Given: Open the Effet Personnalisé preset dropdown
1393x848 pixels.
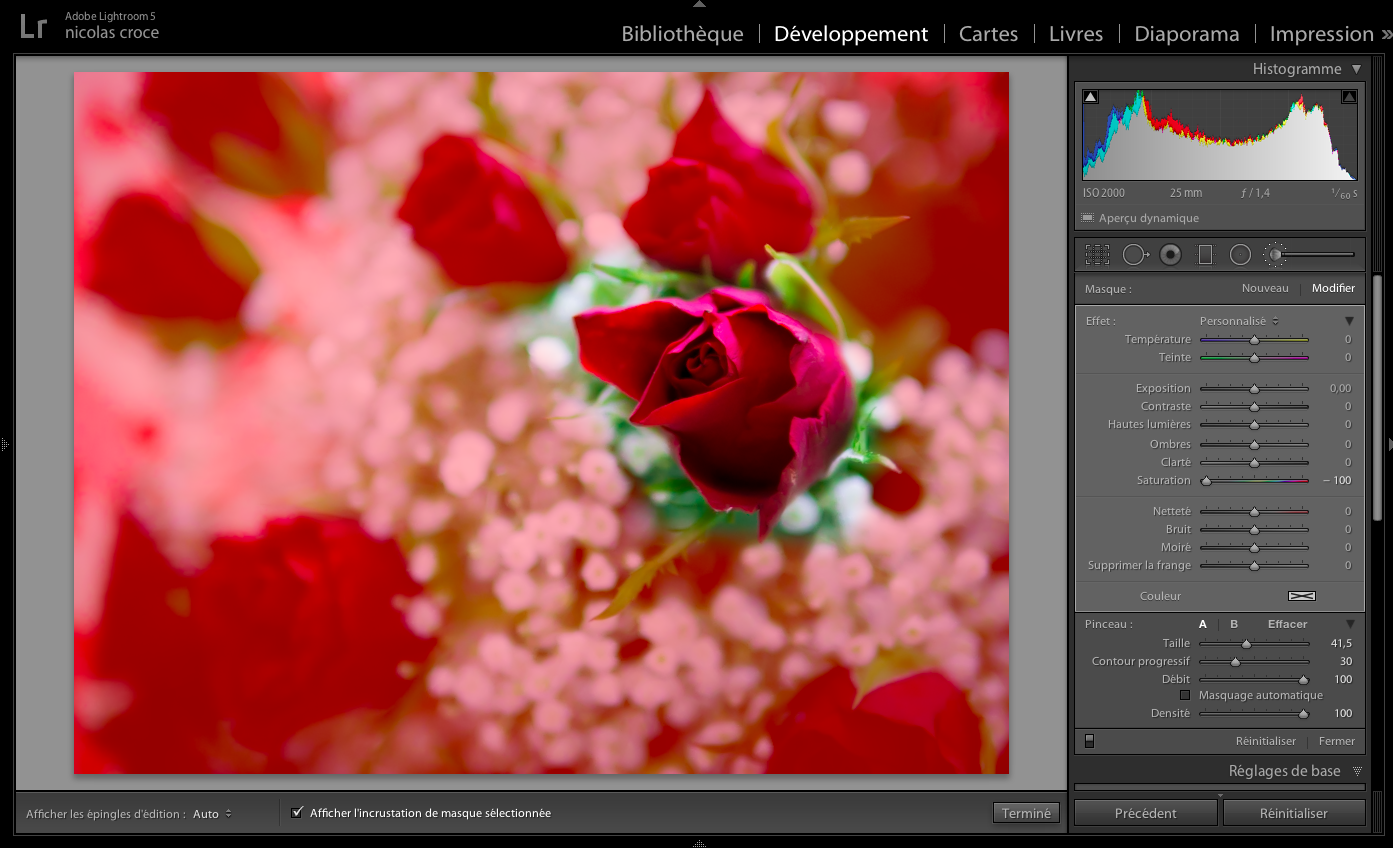Looking at the screenshot, I should [1238, 321].
